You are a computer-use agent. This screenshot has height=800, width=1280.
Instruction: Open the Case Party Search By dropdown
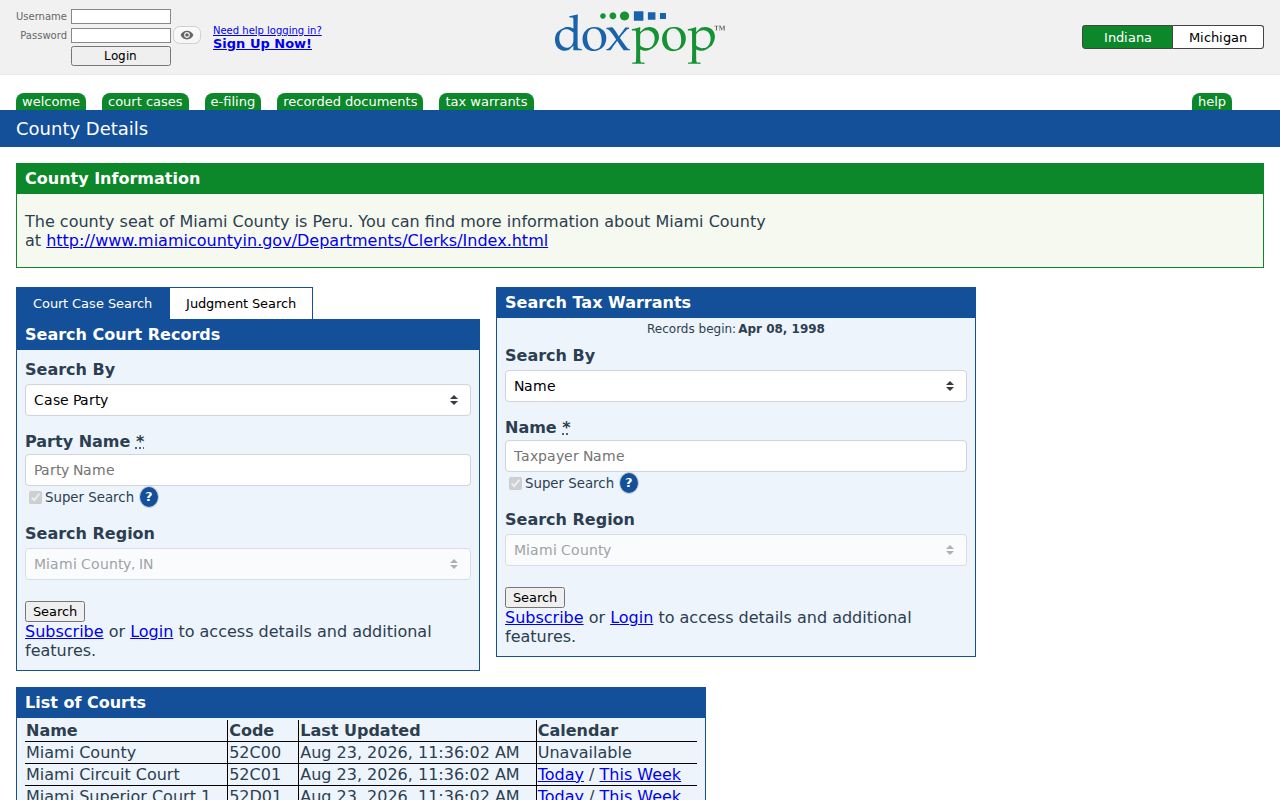(248, 400)
